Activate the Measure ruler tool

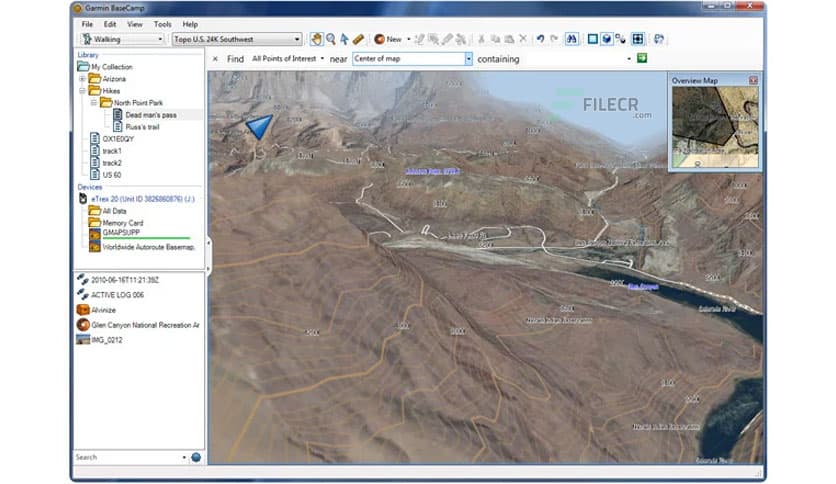(358, 39)
